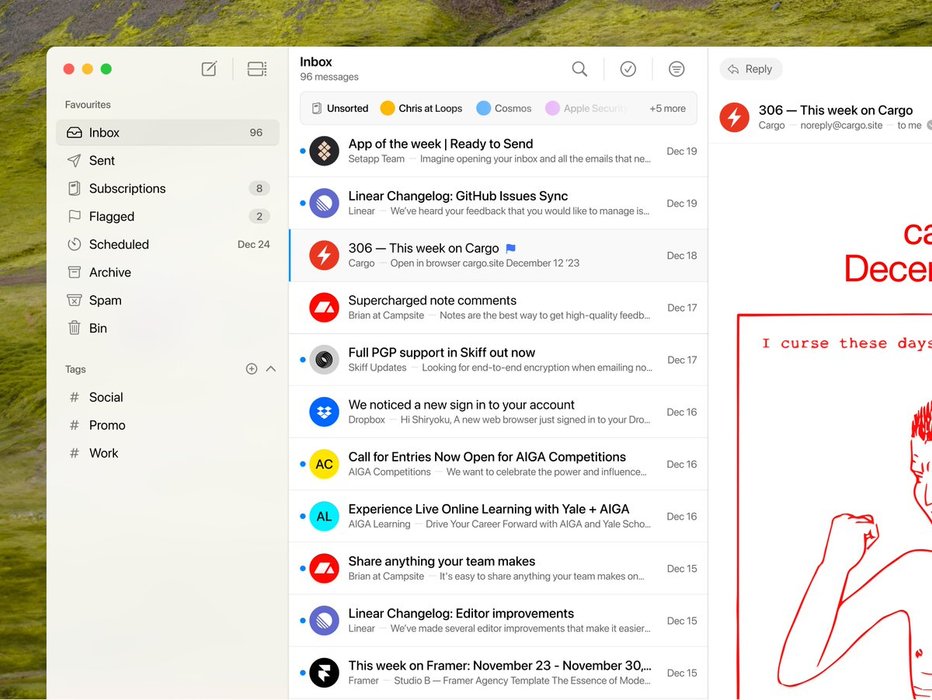Open 'App of the week | Ready to Send' email
This screenshot has width=932, height=700.
point(498,151)
